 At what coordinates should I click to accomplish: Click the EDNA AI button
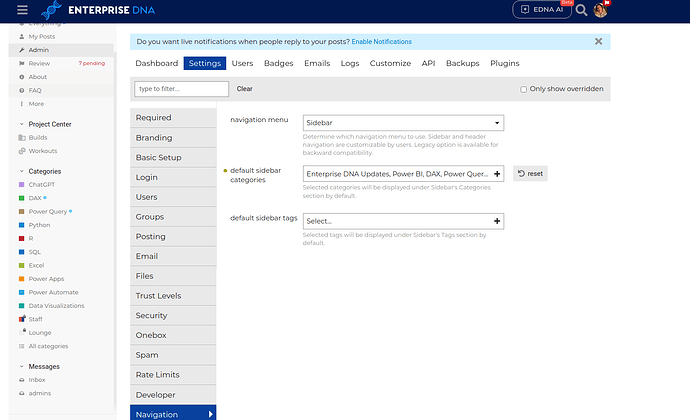coord(542,10)
